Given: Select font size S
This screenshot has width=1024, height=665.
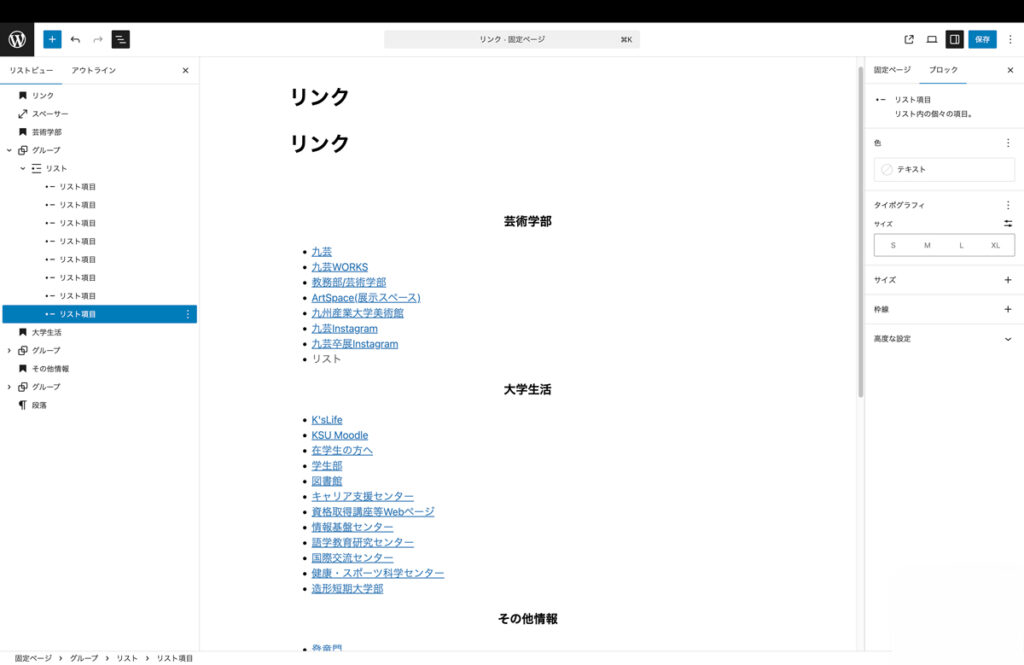Looking at the screenshot, I should pyautogui.click(x=893, y=245).
